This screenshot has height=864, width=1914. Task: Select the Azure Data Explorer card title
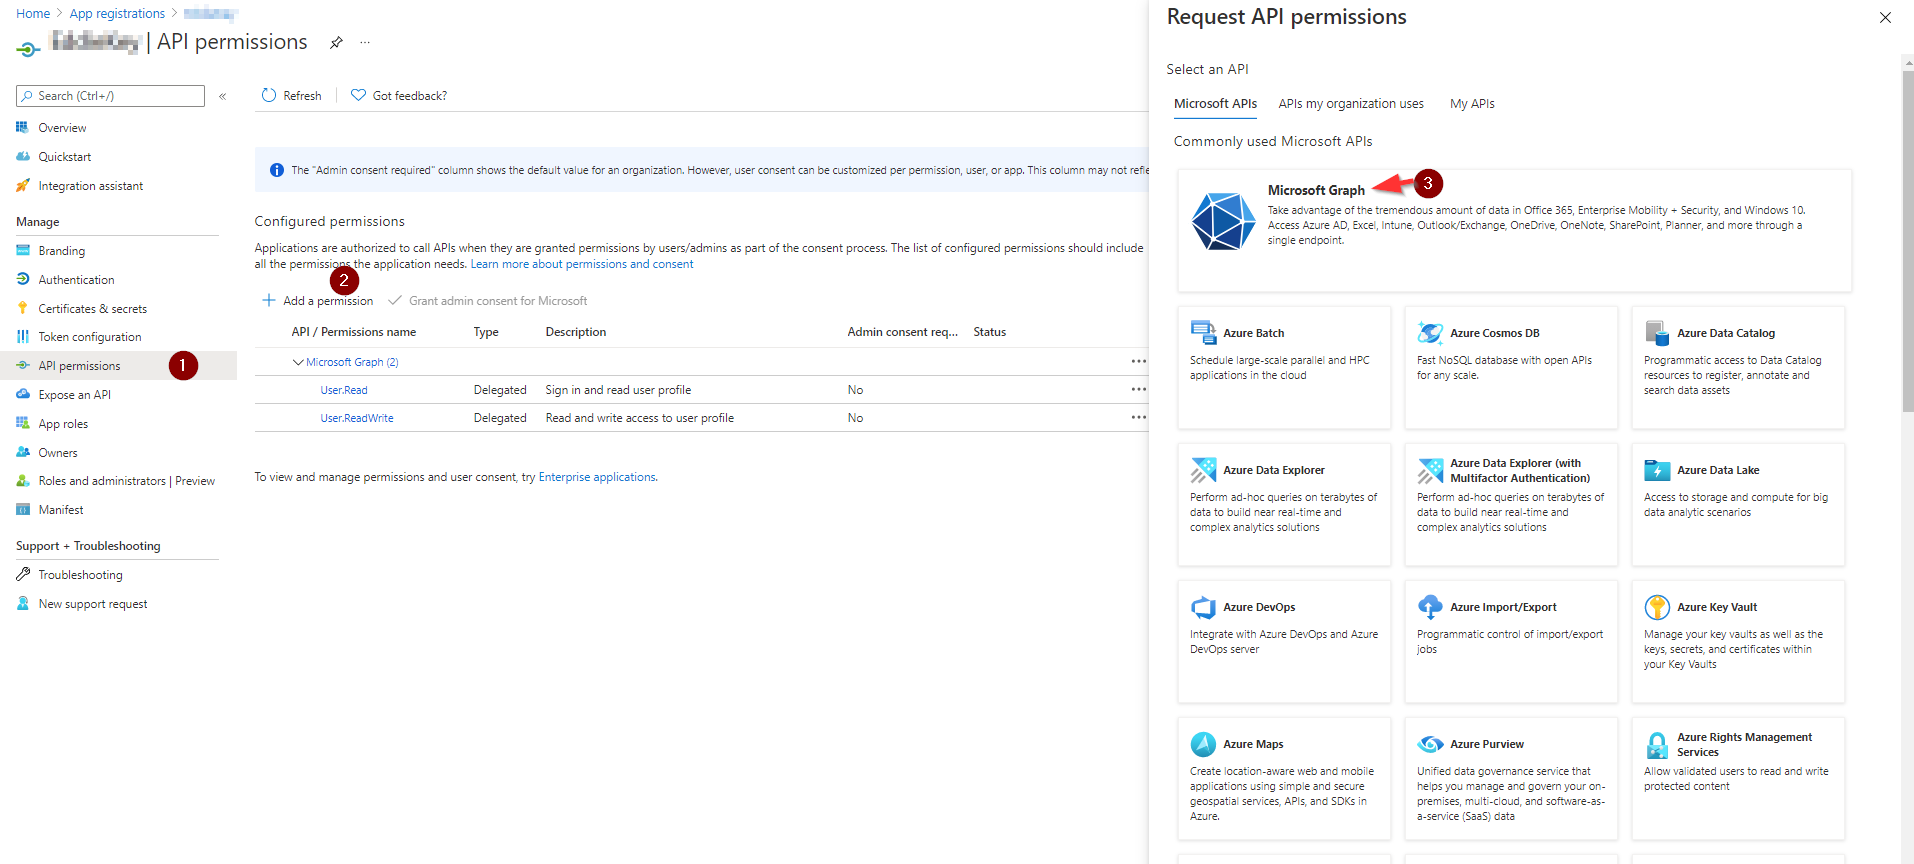1274,470
